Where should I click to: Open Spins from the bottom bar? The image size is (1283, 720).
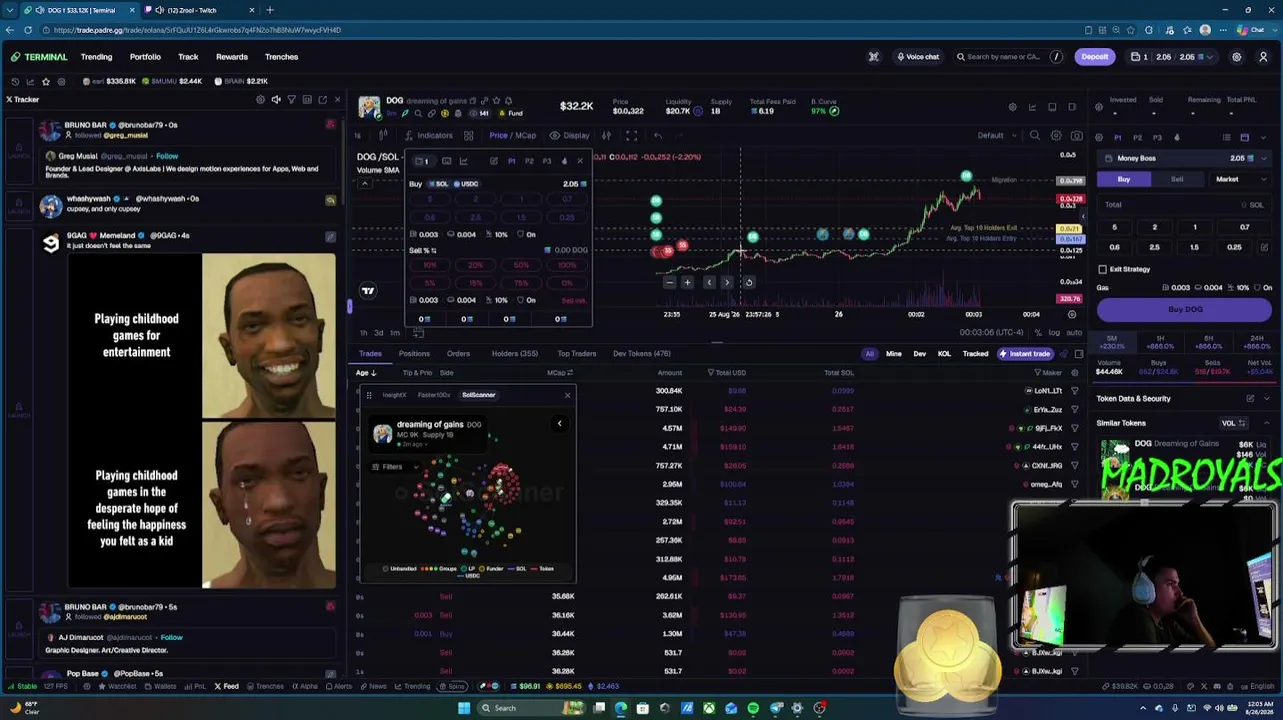tap(453, 687)
